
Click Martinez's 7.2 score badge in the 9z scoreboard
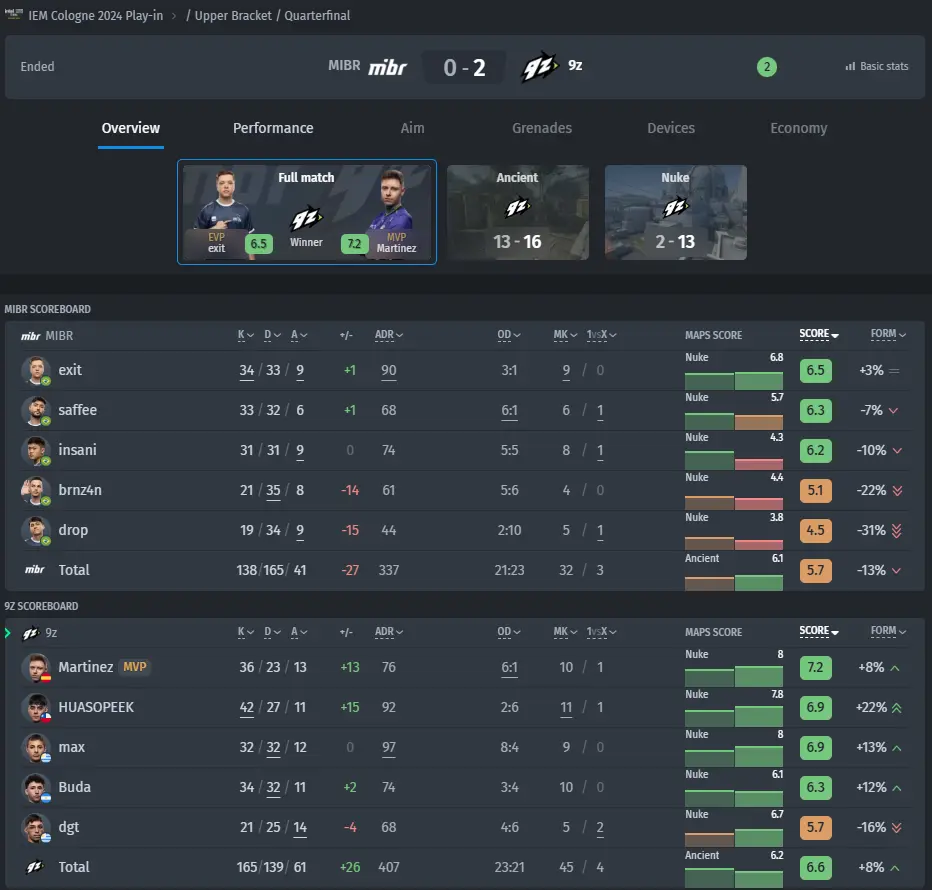click(x=816, y=668)
